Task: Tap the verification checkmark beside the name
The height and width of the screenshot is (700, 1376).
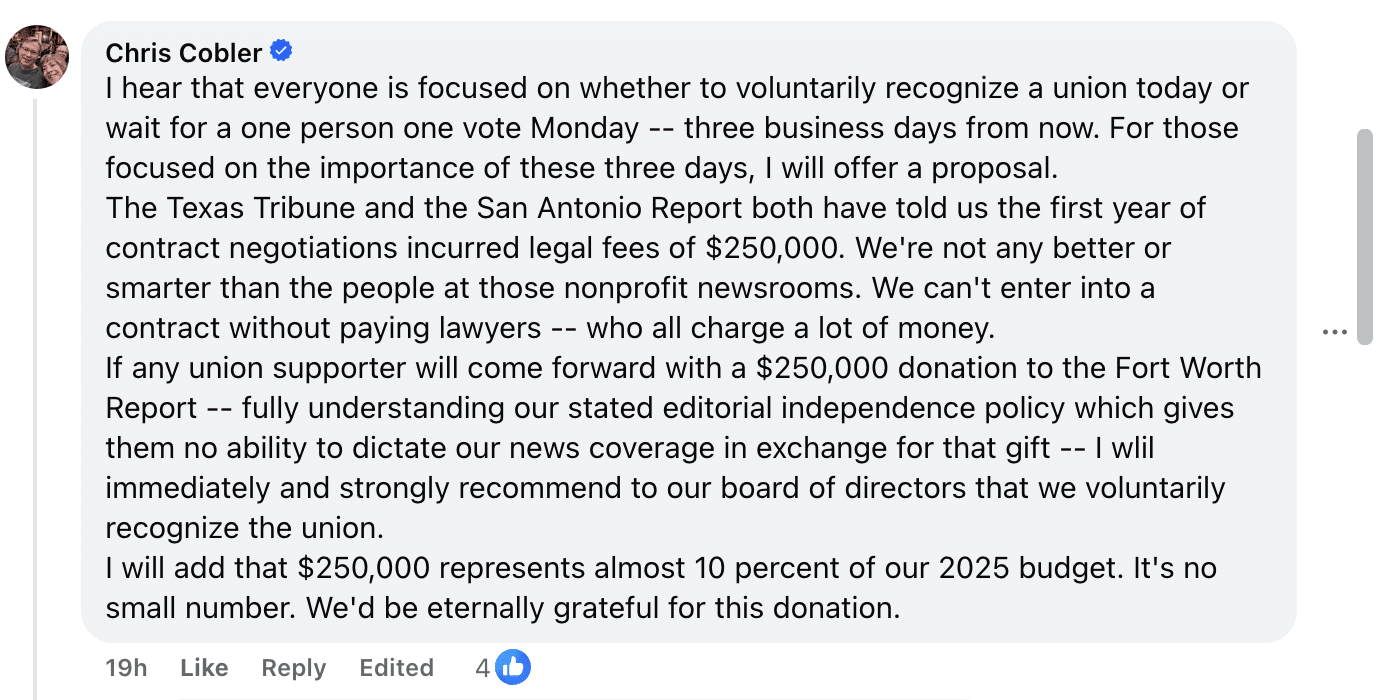Action: coord(281,50)
